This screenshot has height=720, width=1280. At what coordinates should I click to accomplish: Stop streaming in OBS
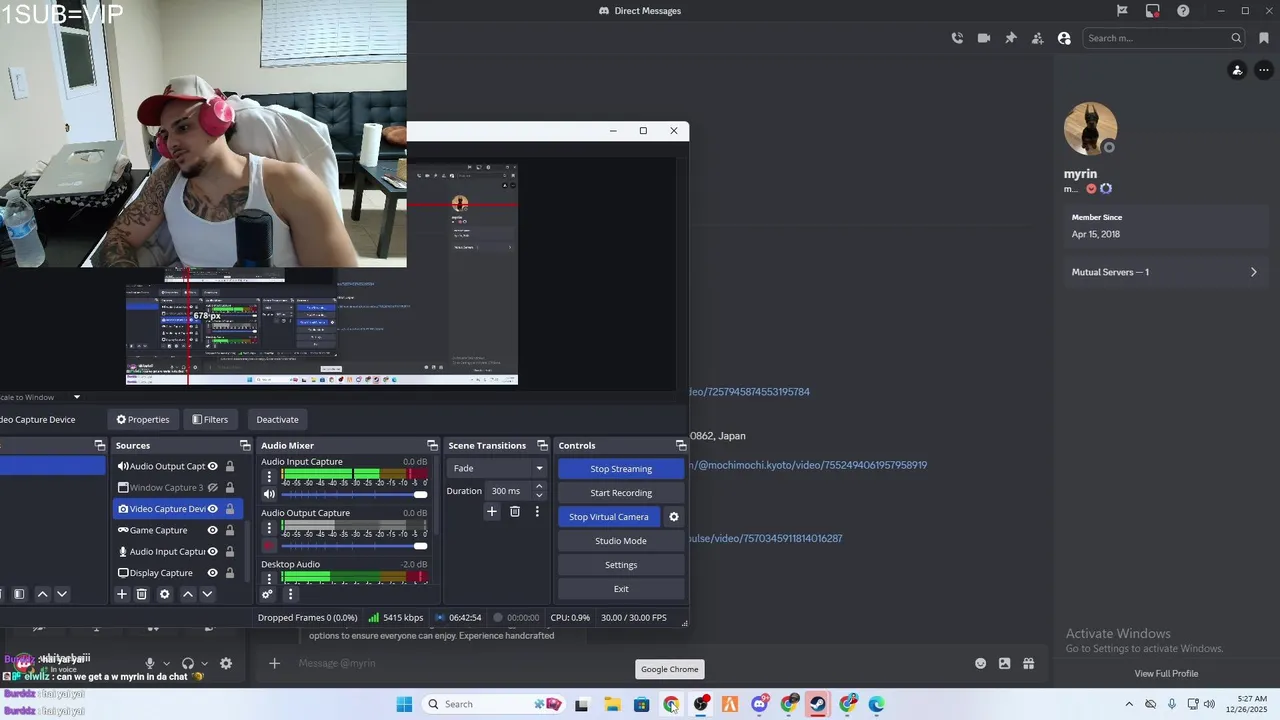[621, 468]
